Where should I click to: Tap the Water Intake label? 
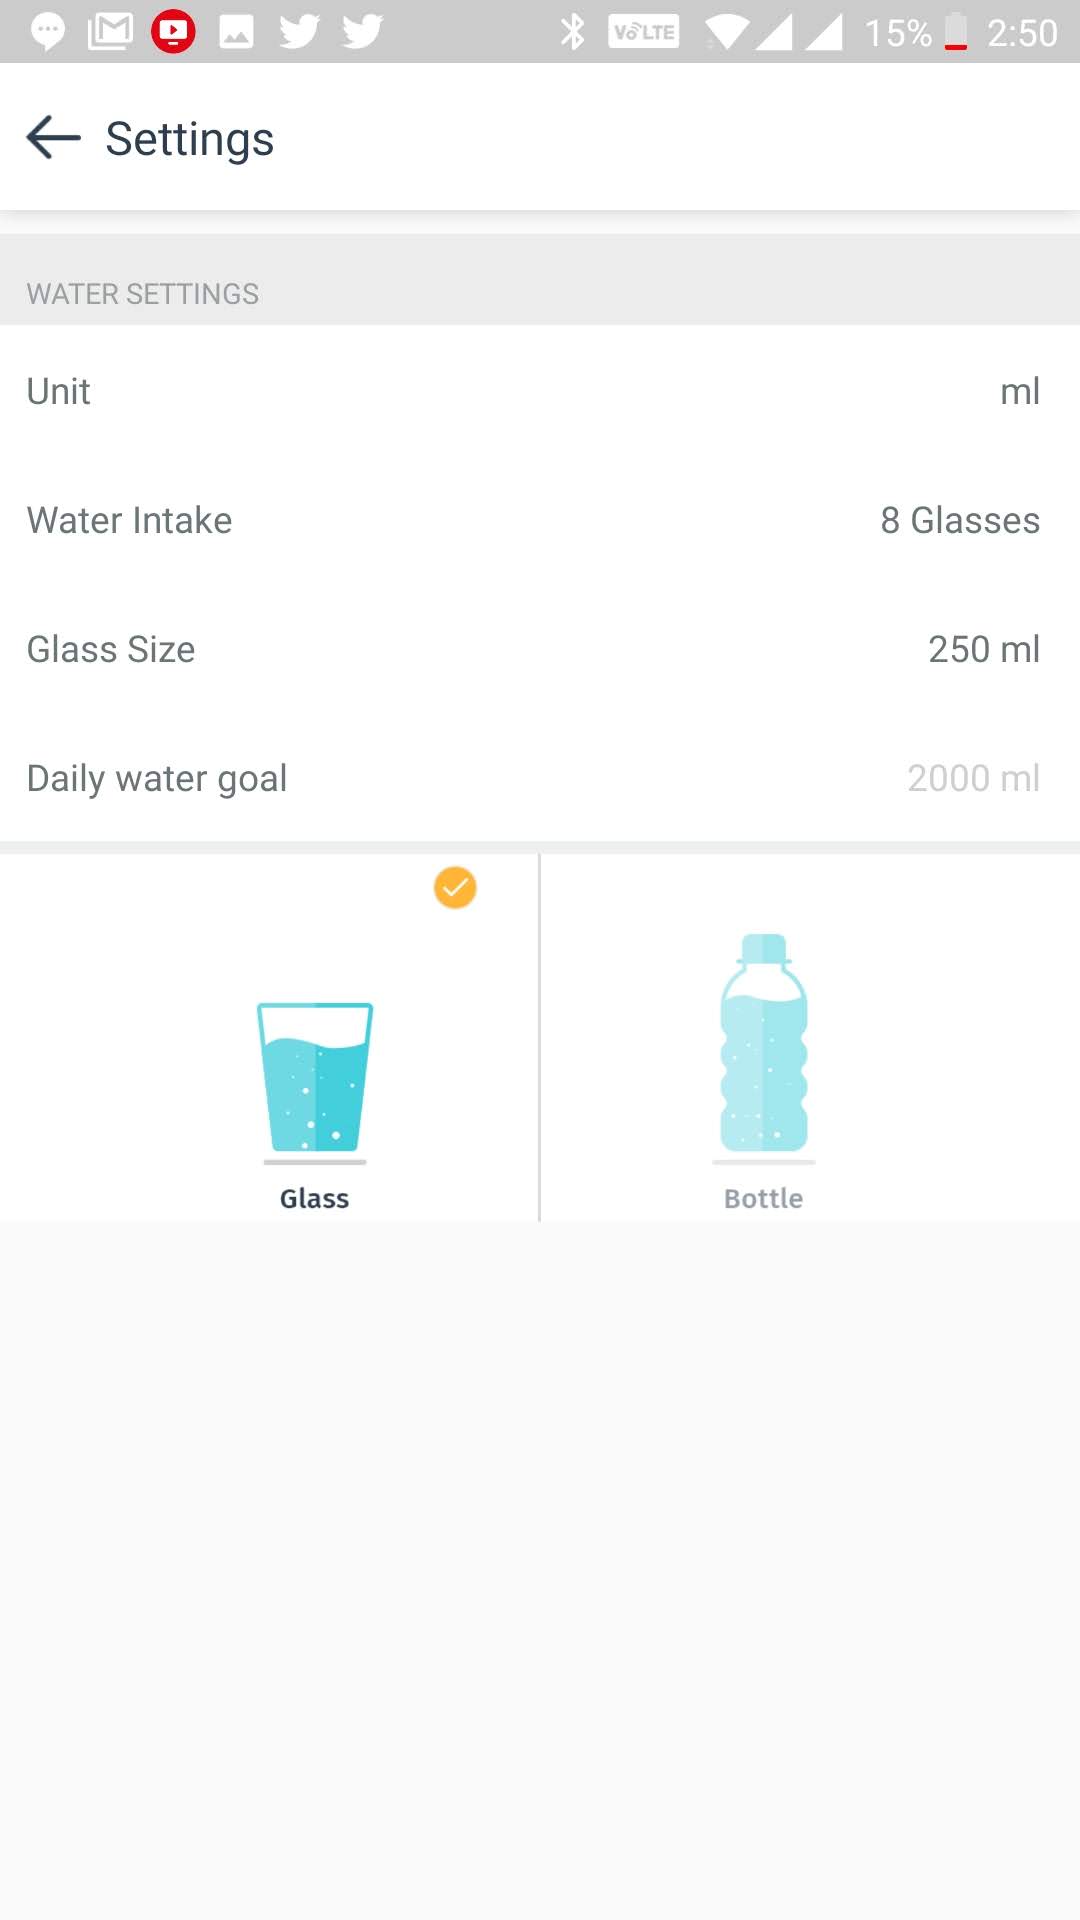(129, 520)
